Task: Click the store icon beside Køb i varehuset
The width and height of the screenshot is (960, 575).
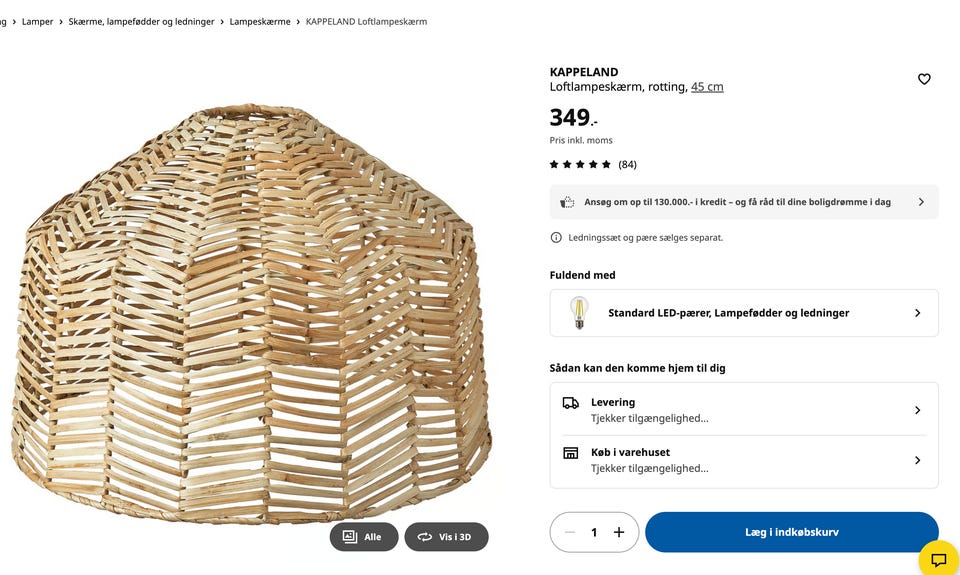Action: (x=570, y=453)
